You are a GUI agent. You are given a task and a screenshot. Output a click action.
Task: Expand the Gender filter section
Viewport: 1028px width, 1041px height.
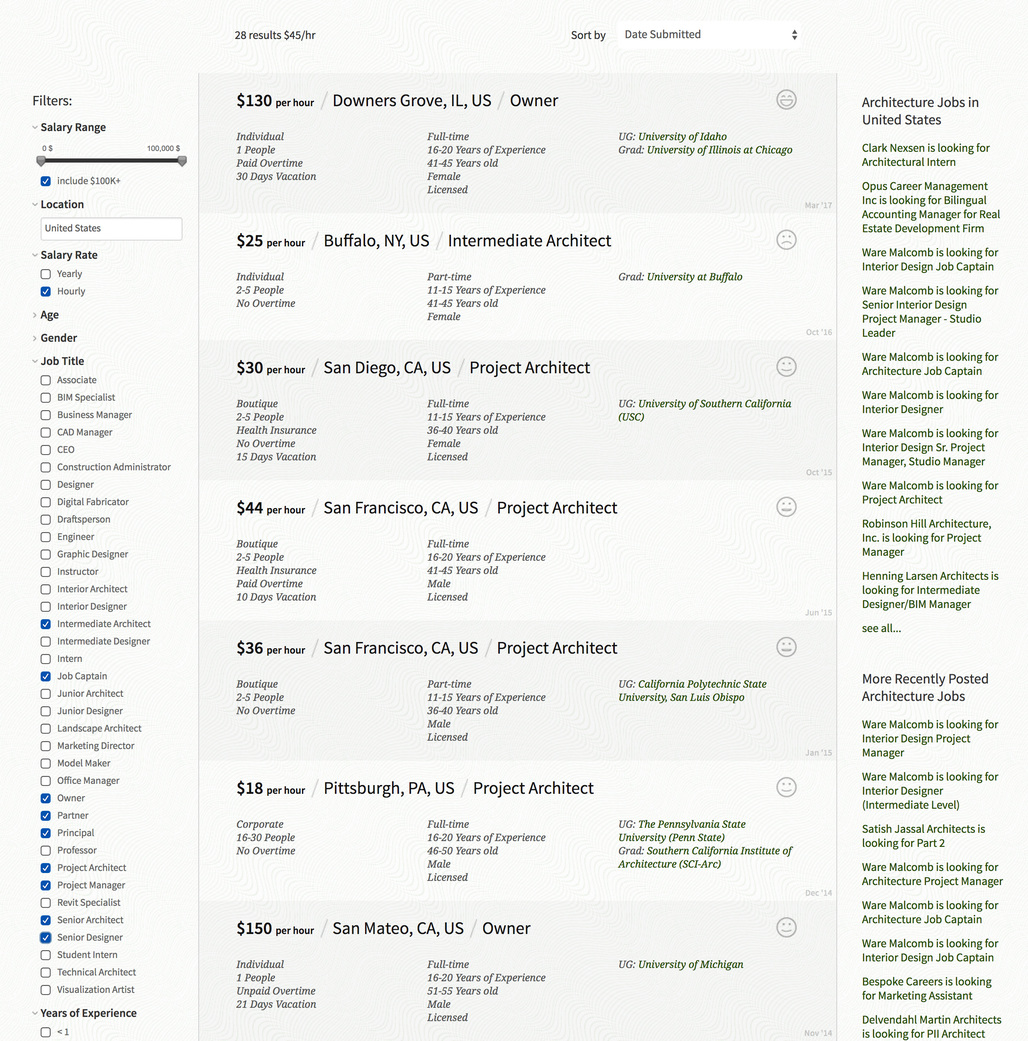58,338
